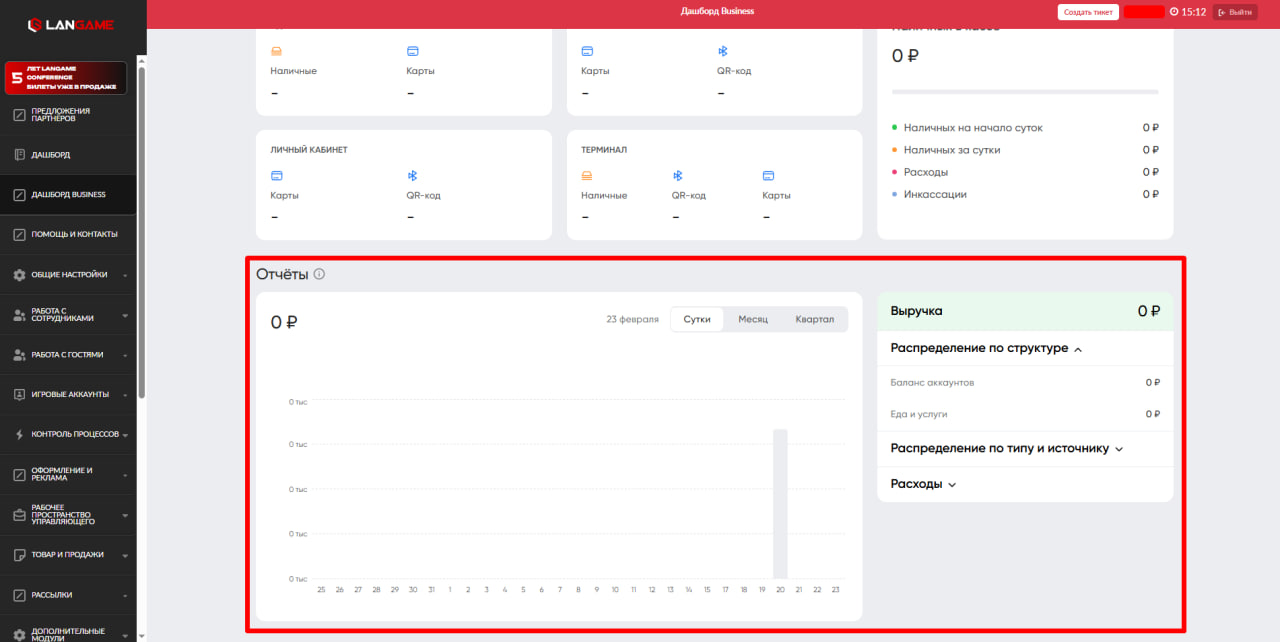Switch report period to Квартал
Screen dimensions: 1280x642
point(814,319)
